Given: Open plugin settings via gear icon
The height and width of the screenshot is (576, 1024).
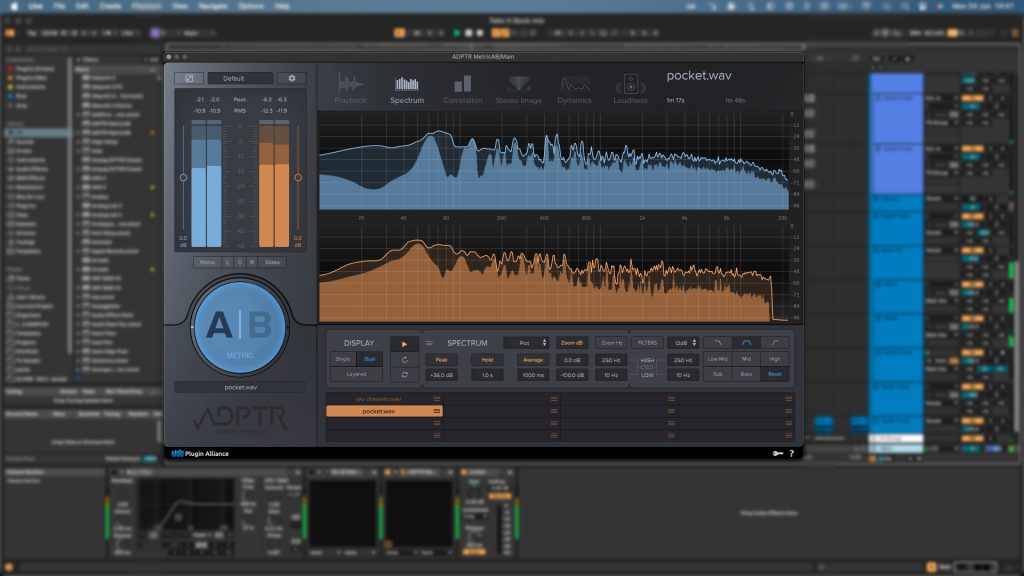Looking at the screenshot, I should click(x=292, y=78).
